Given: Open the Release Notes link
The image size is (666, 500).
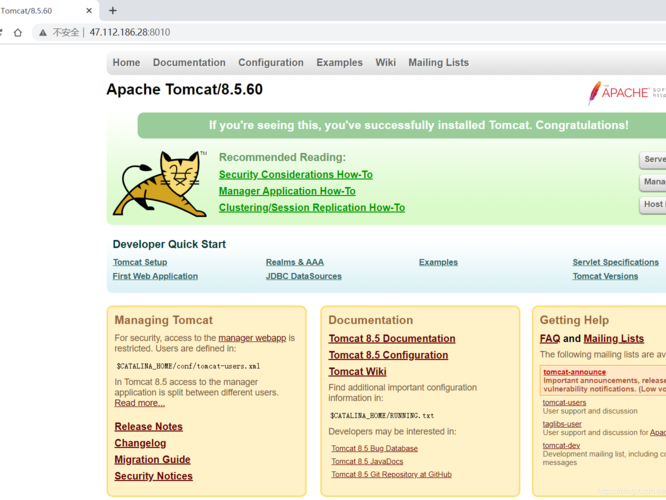Looking at the screenshot, I should tap(148, 427).
